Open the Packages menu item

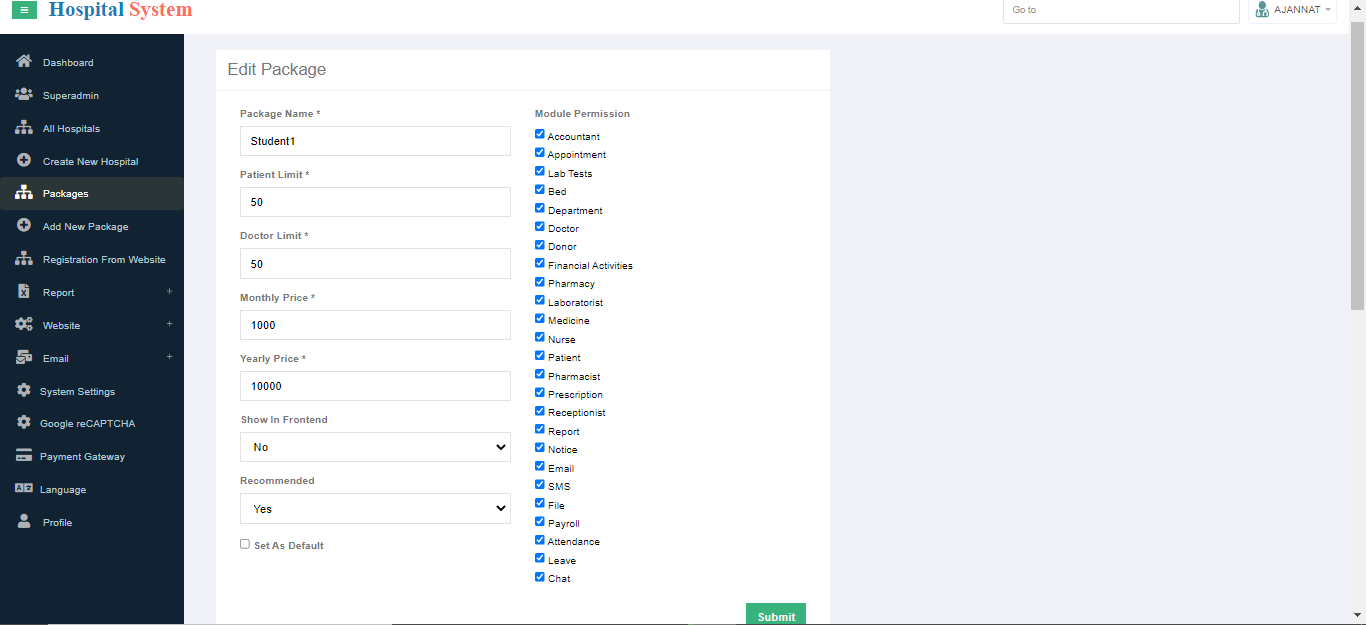65,194
